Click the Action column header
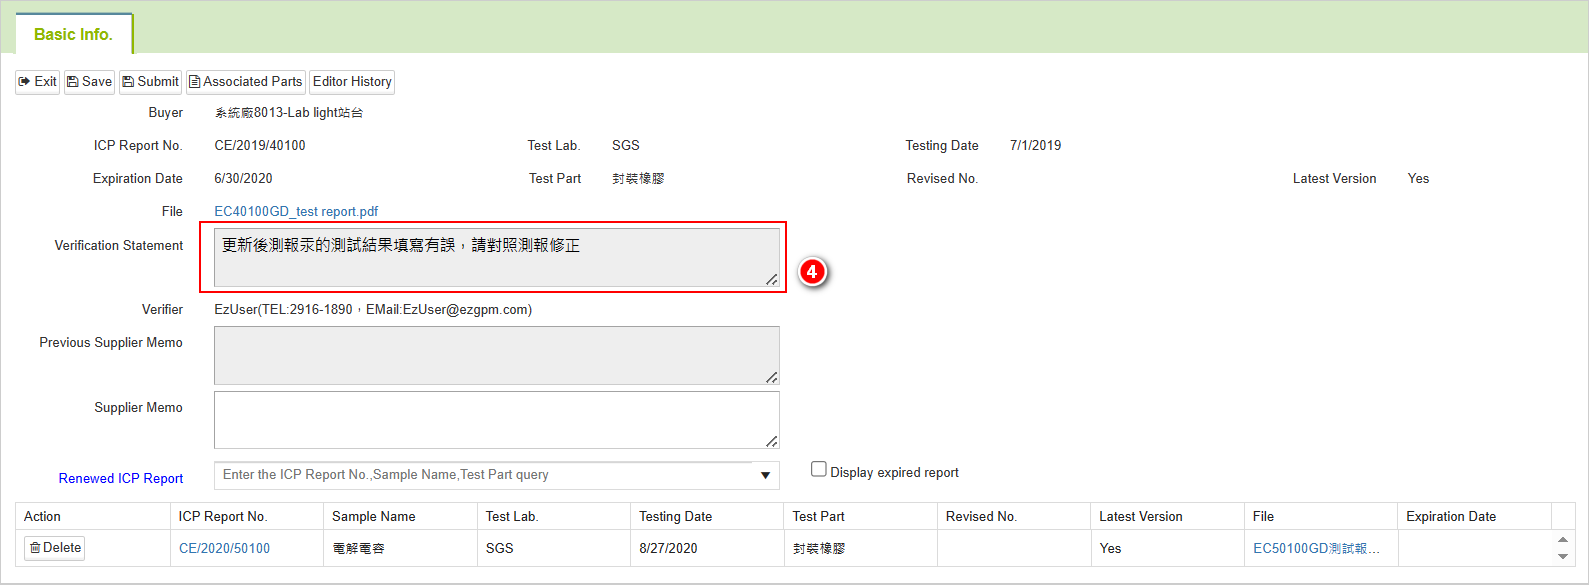The height and width of the screenshot is (585, 1589). click(93, 516)
